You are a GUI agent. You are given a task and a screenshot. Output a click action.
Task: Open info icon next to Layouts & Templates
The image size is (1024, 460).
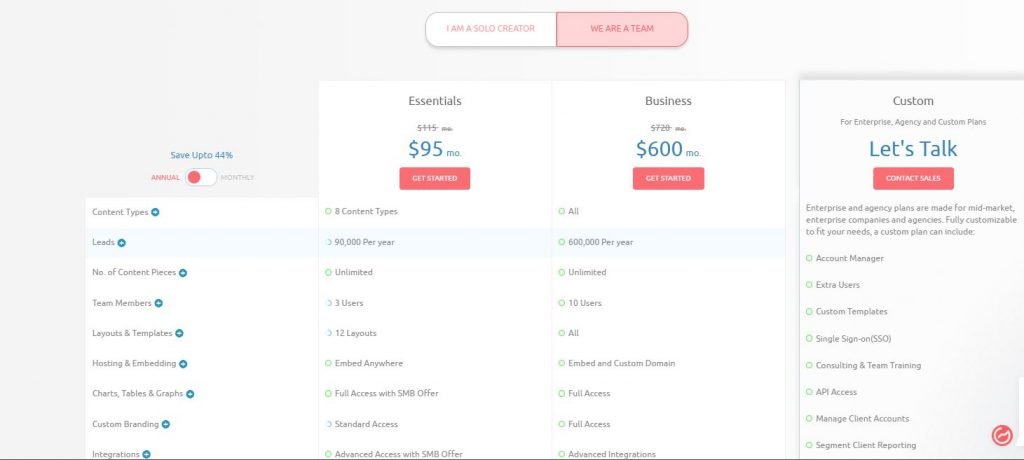179,333
